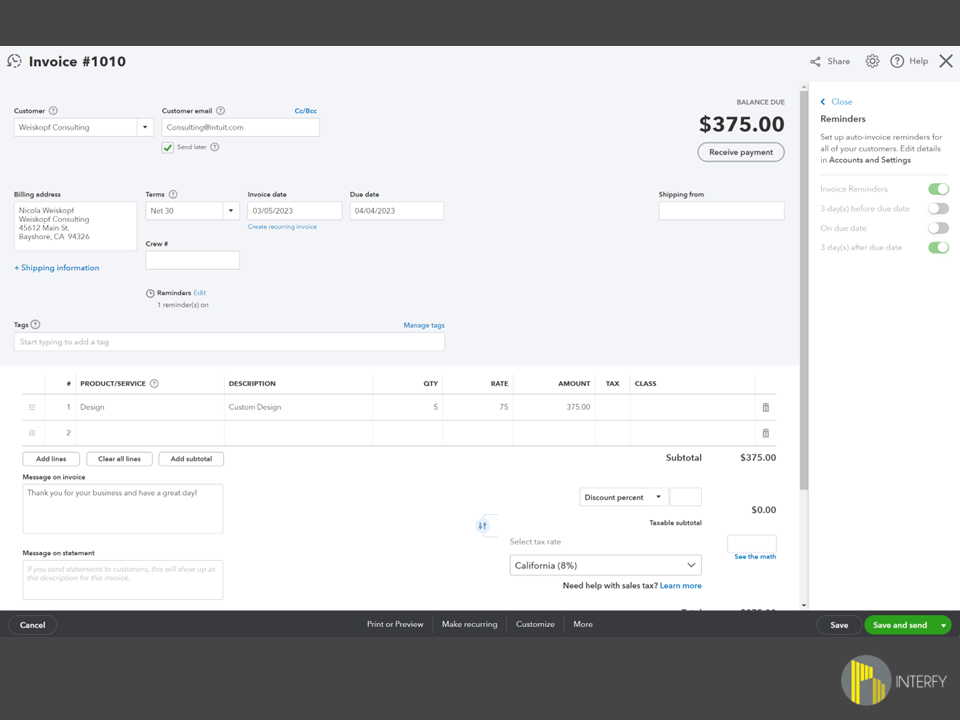Turn on the On due date reminder
The width and height of the screenshot is (960, 720).
pos(938,228)
